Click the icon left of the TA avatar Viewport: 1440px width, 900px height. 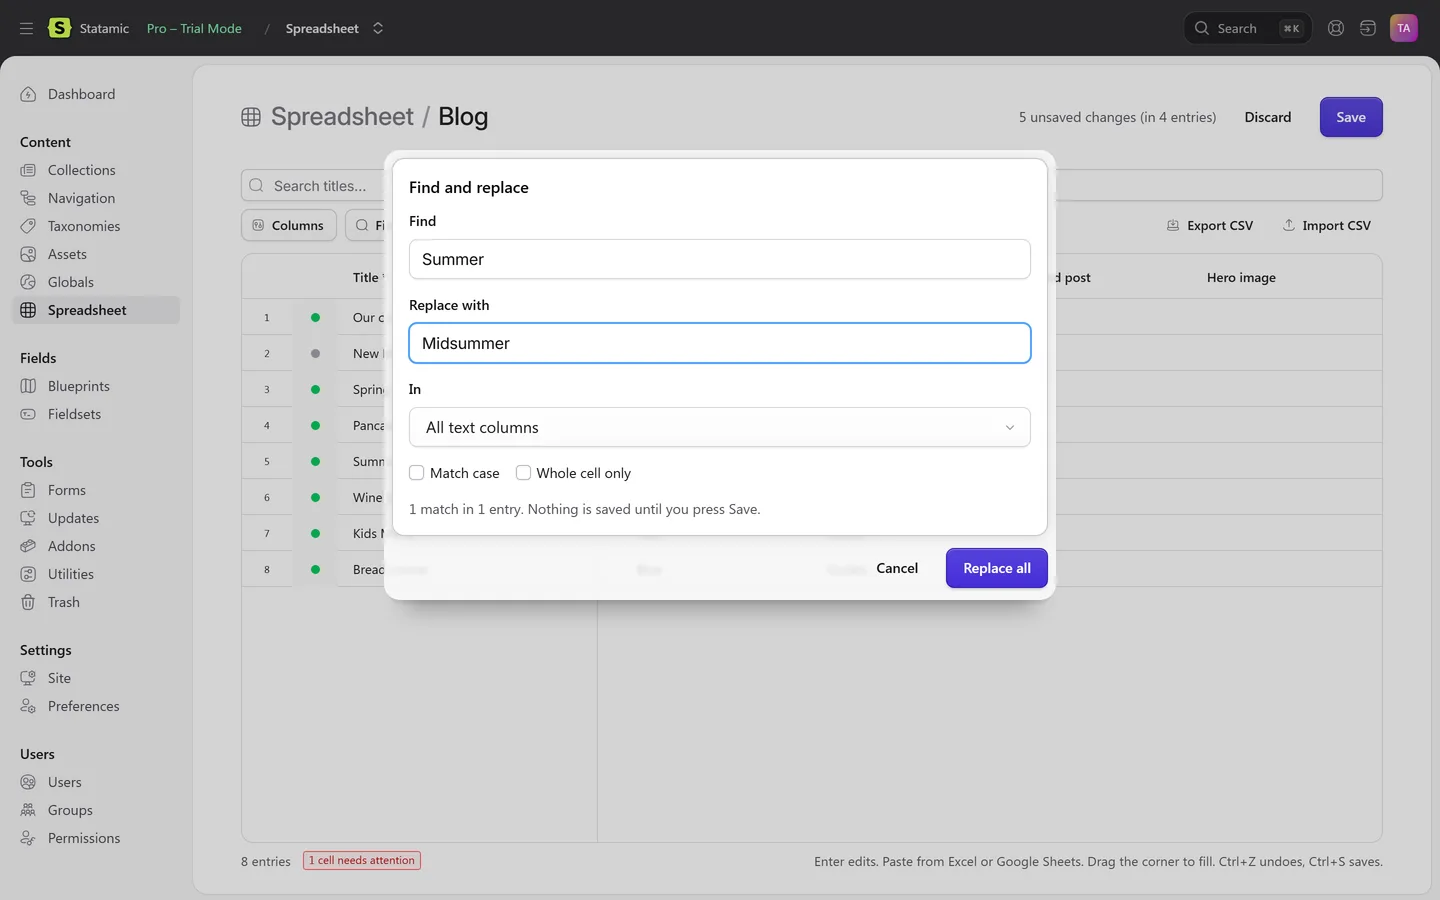click(1368, 28)
